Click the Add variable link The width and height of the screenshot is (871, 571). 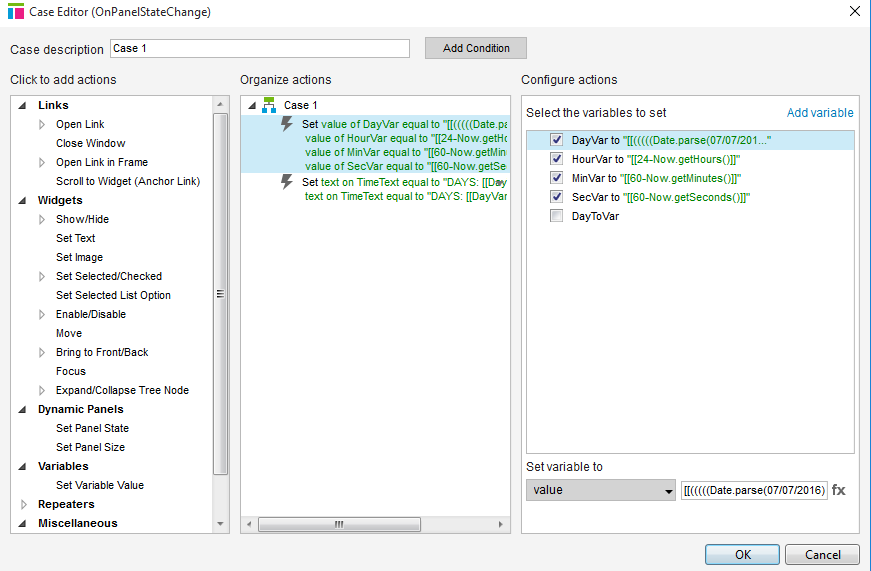[x=820, y=113]
